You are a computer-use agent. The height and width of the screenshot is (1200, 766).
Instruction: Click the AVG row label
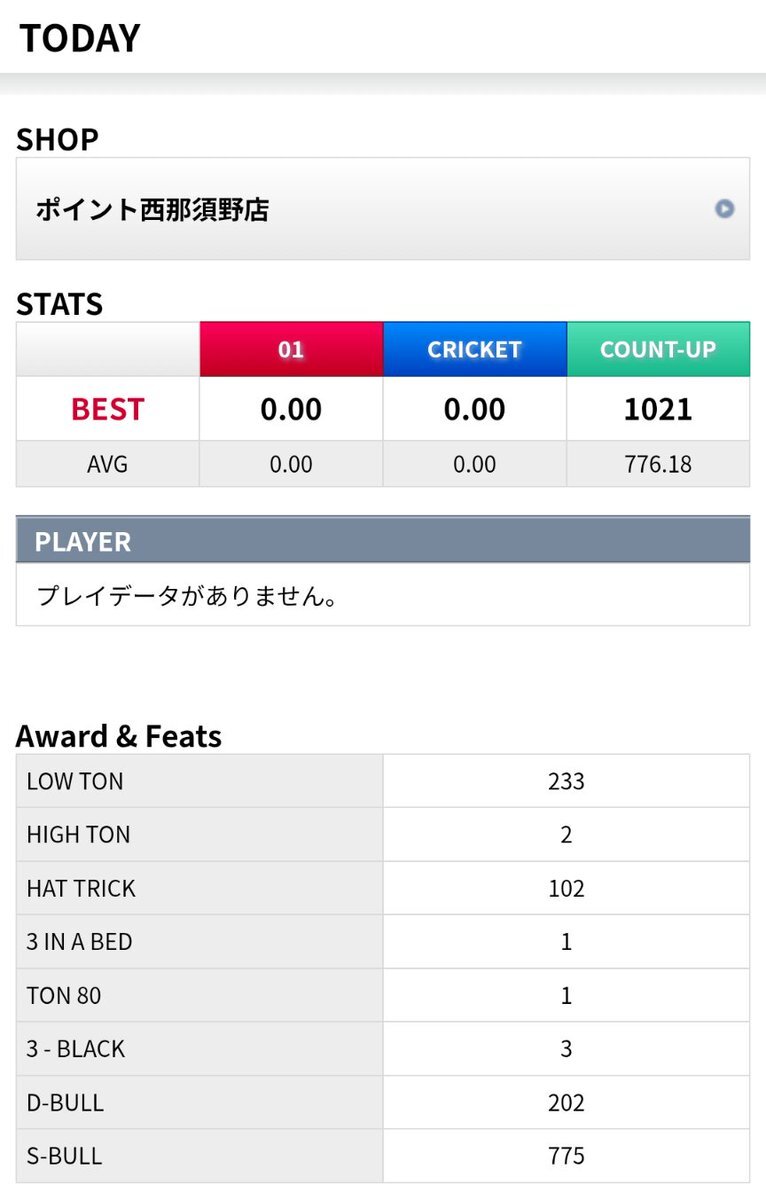(107, 464)
